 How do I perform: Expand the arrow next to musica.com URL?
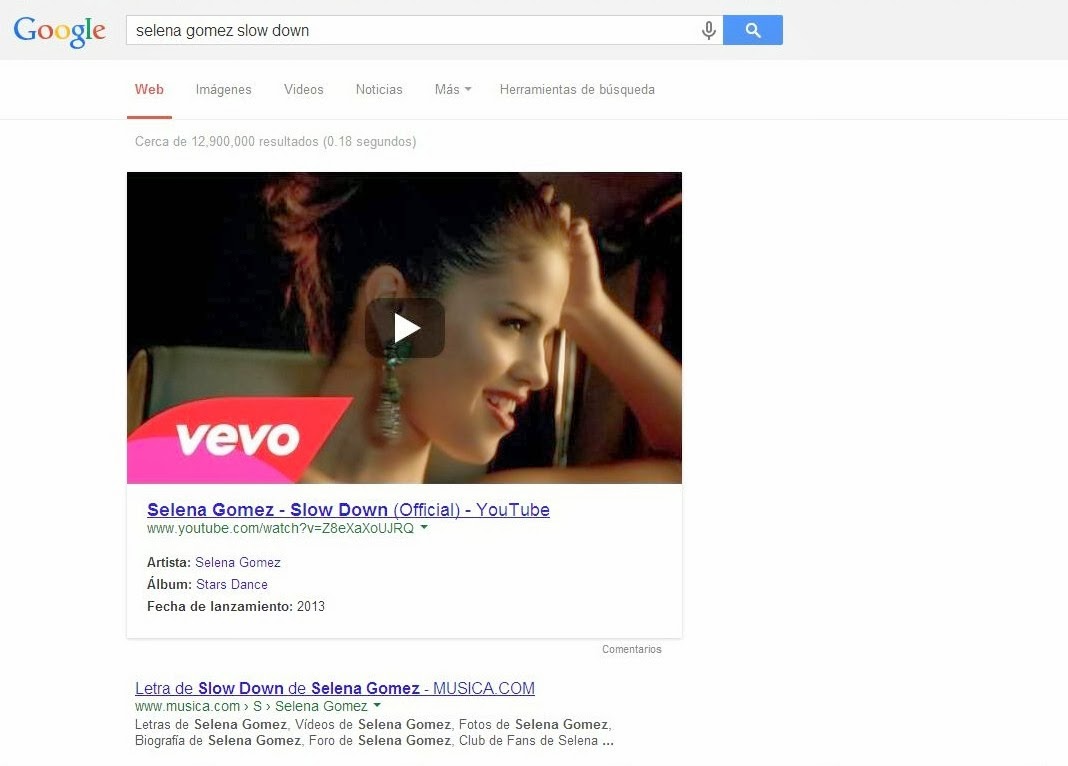click(x=377, y=705)
